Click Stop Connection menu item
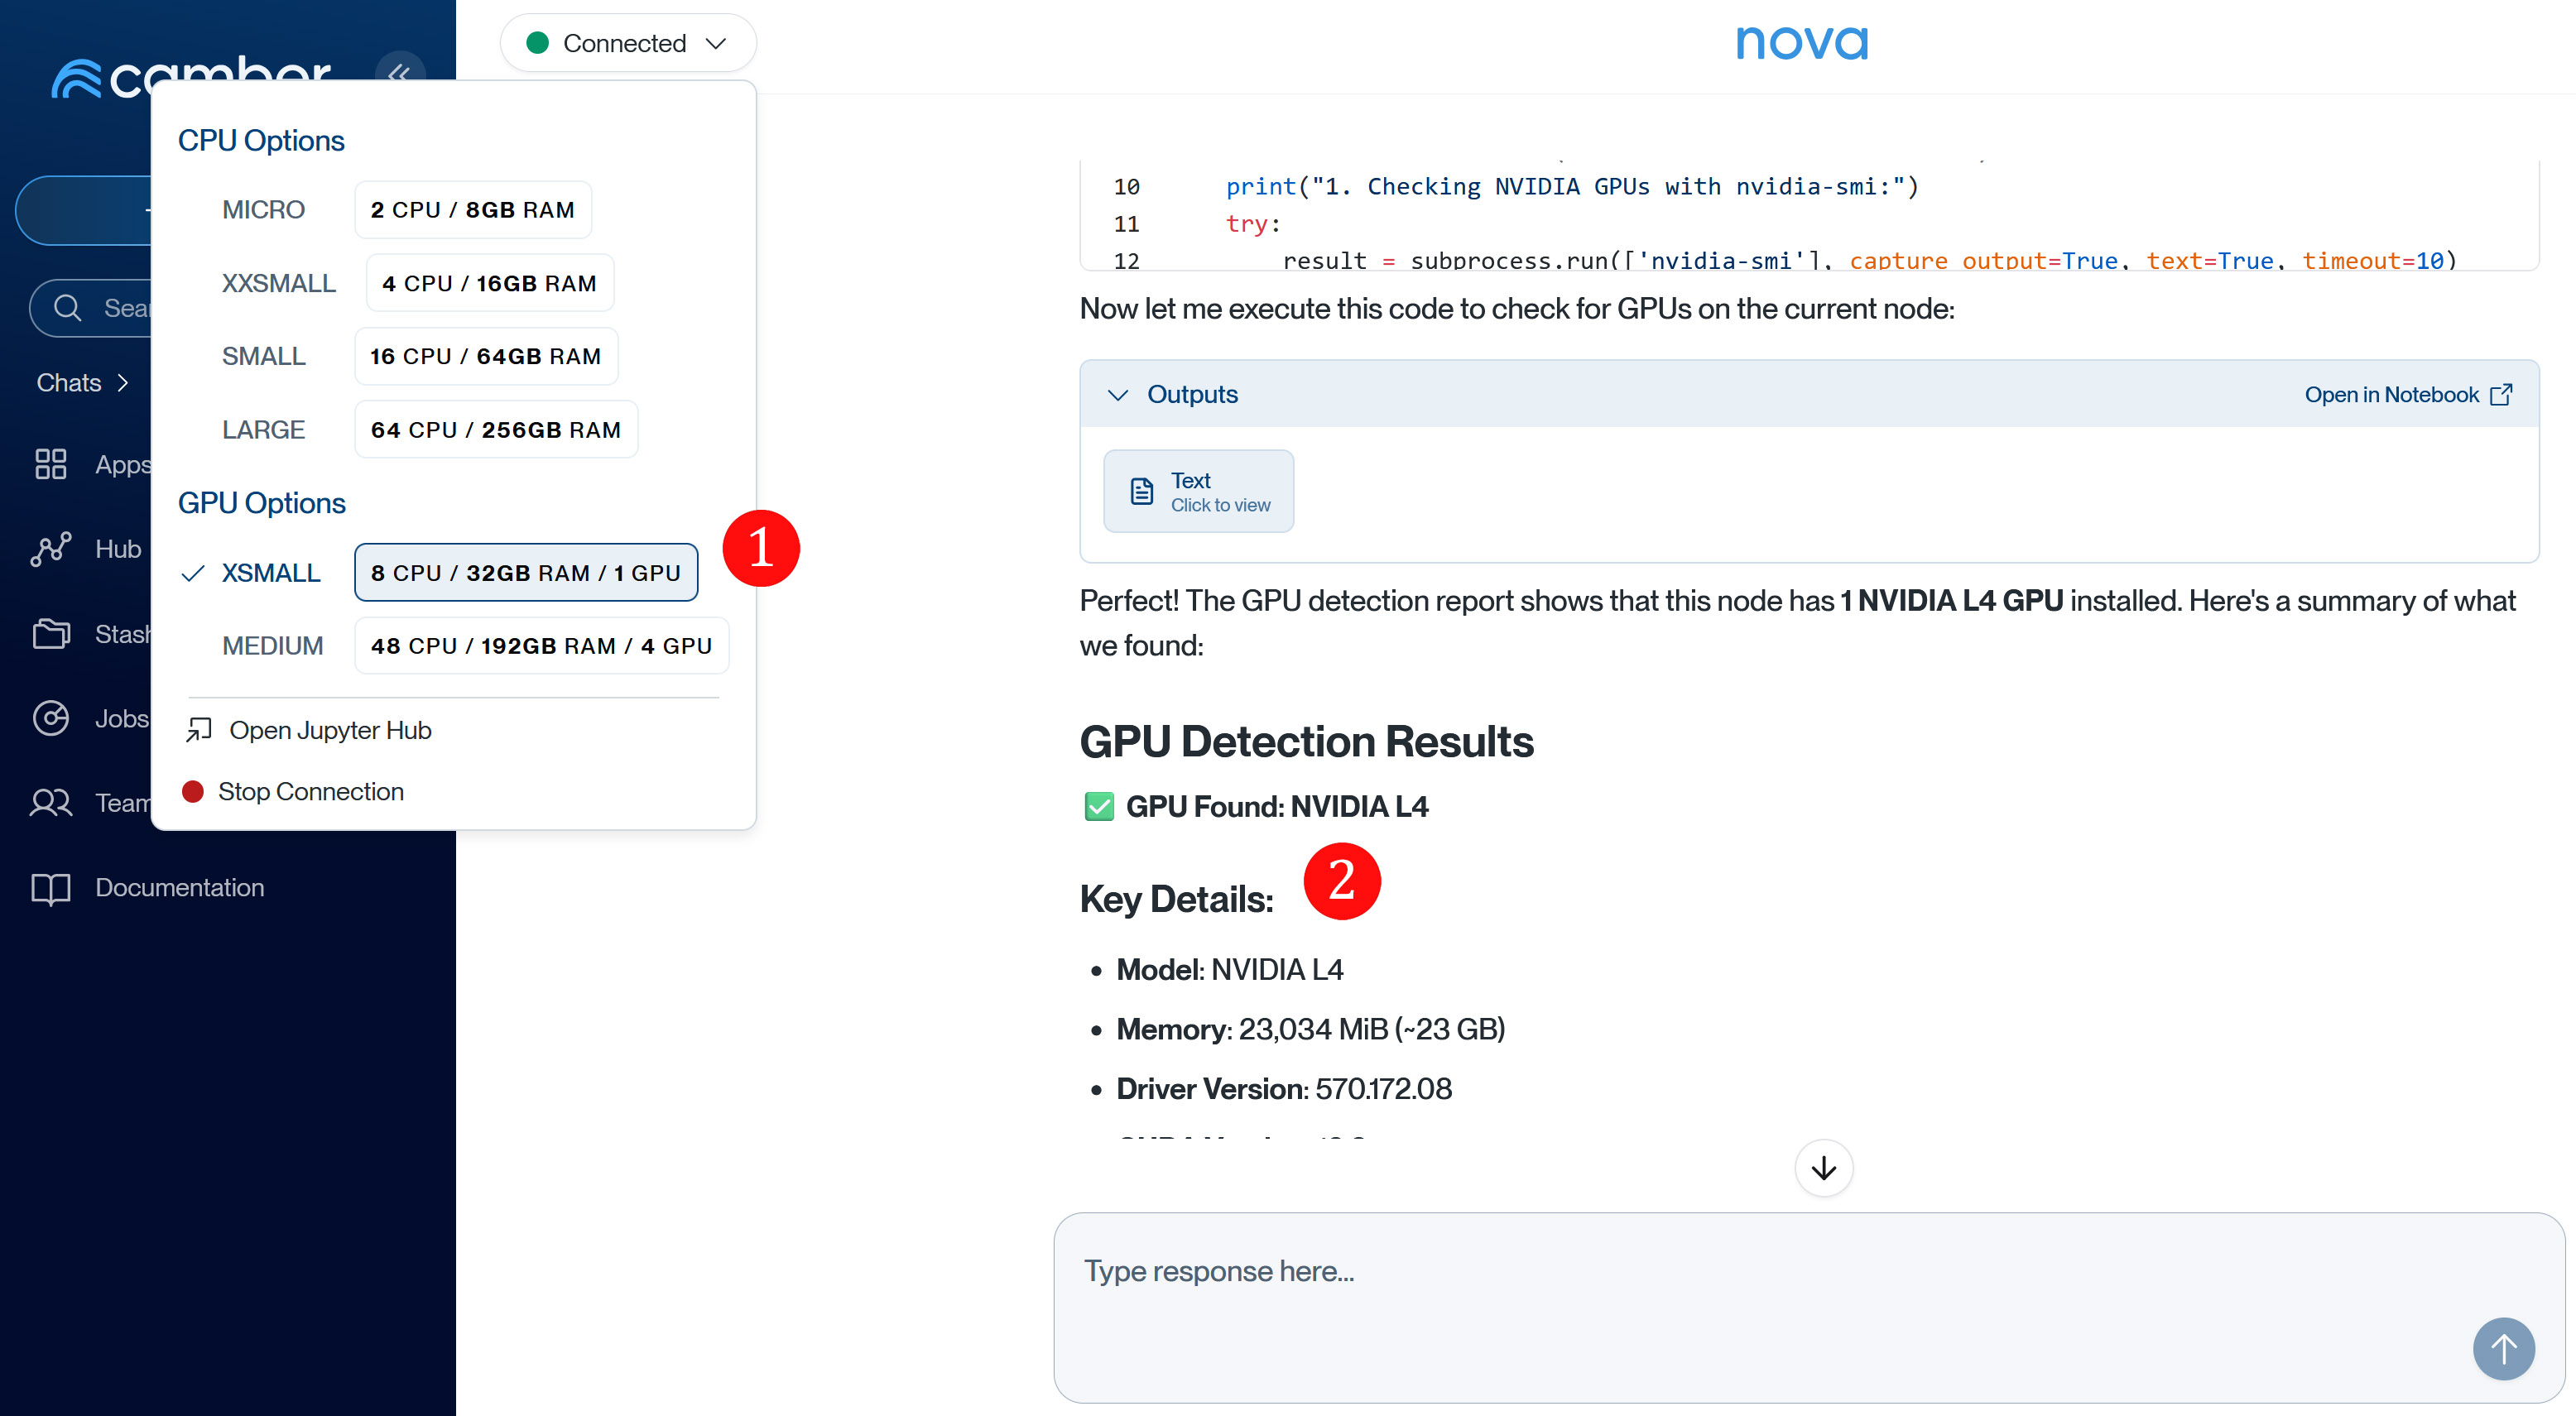The height and width of the screenshot is (1416, 2576). pyautogui.click(x=310, y=792)
